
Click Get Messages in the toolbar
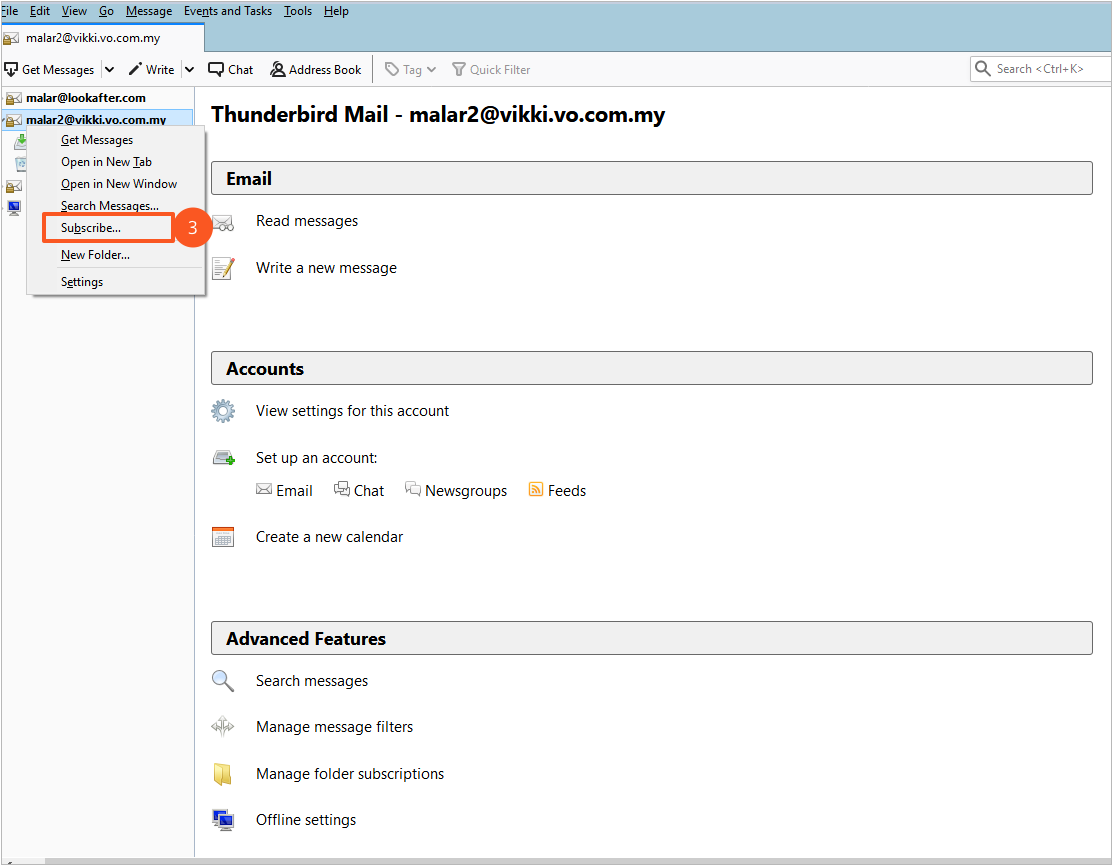[x=50, y=69]
